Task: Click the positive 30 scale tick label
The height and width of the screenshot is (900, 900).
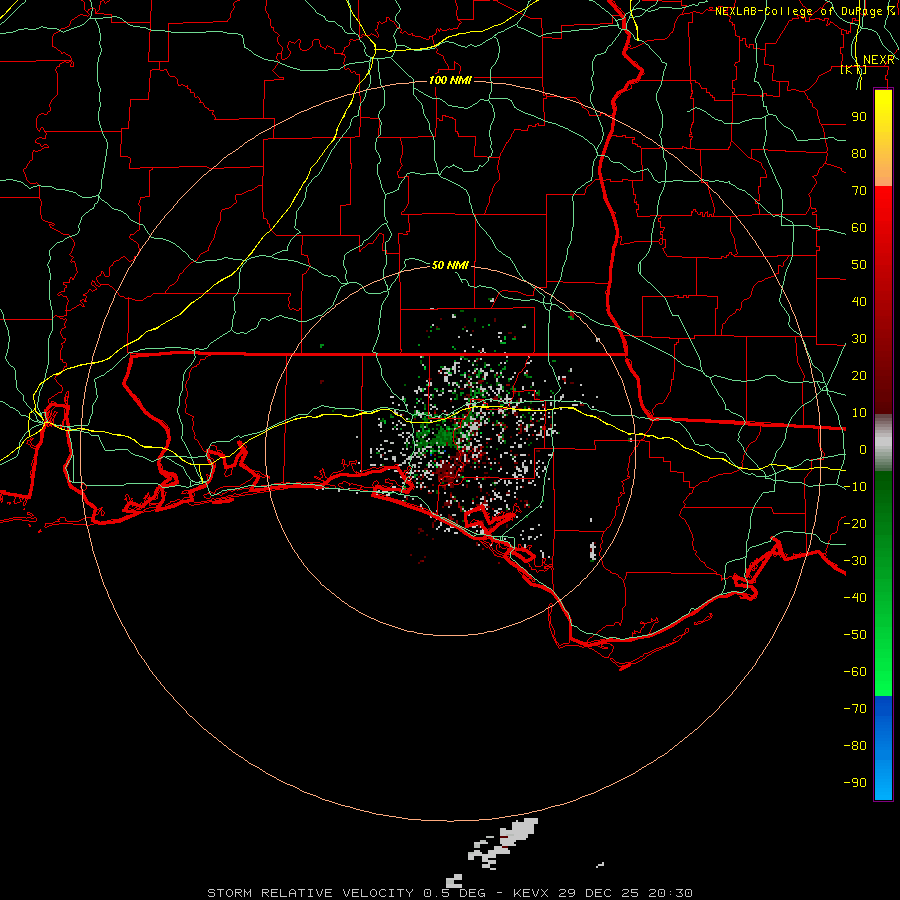Action: (x=859, y=339)
